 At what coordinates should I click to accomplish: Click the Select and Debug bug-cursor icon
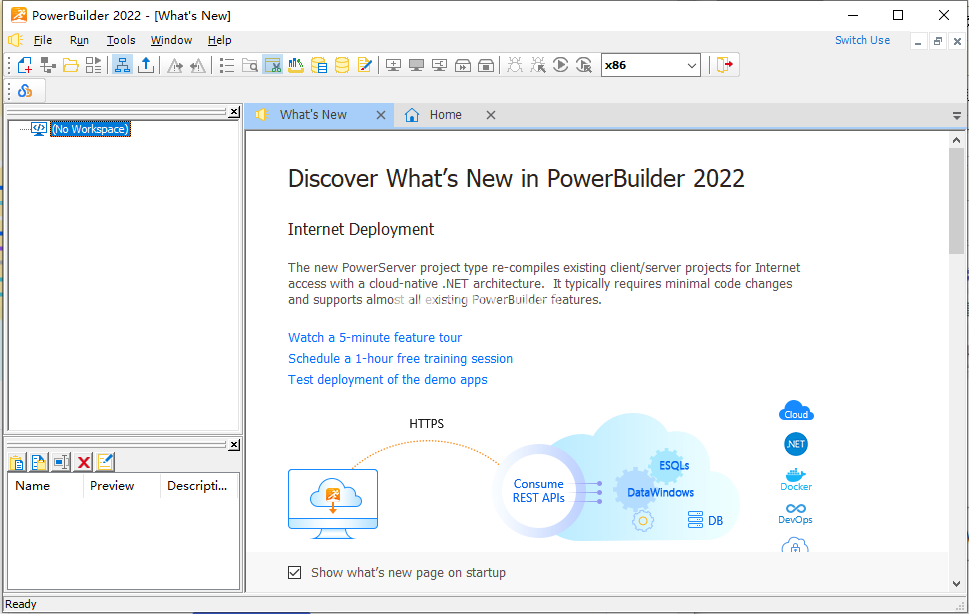pos(538,65)
